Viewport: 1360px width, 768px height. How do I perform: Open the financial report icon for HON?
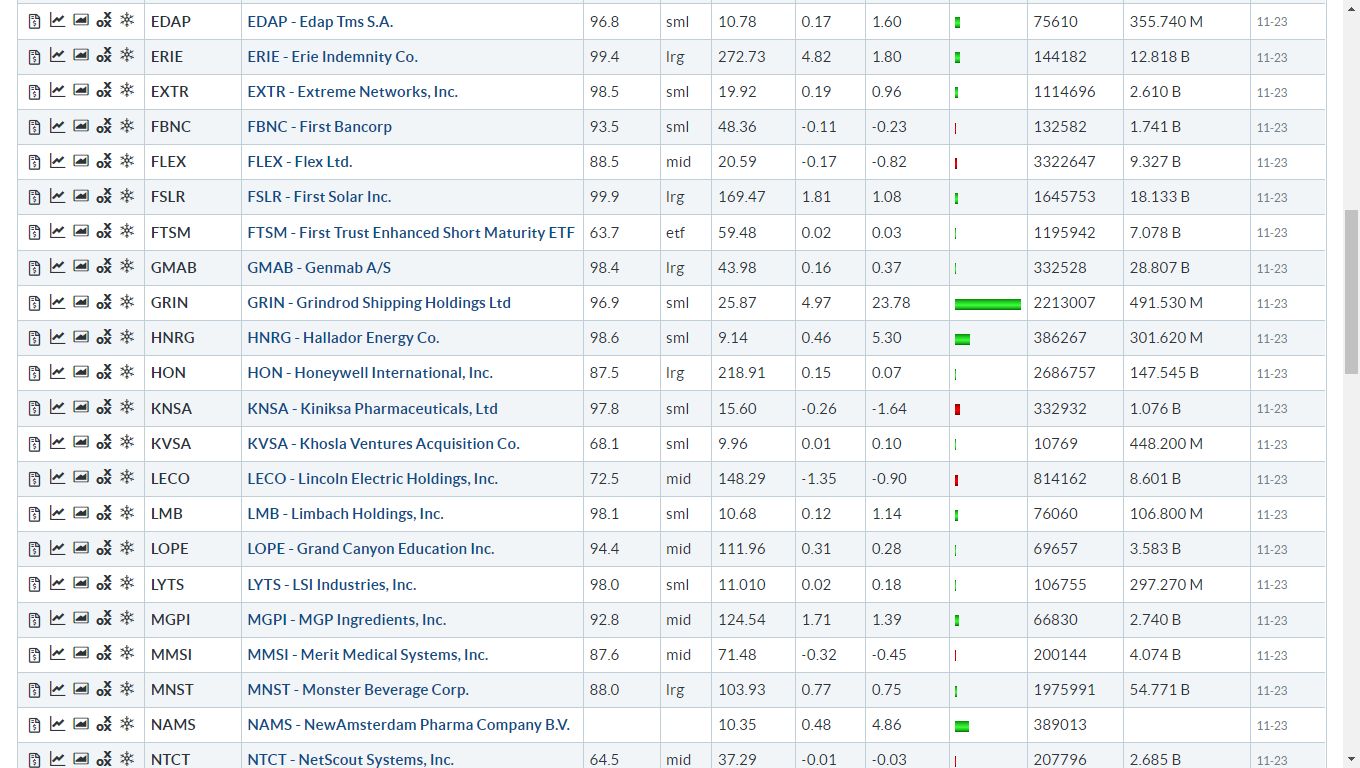point(34,373)
